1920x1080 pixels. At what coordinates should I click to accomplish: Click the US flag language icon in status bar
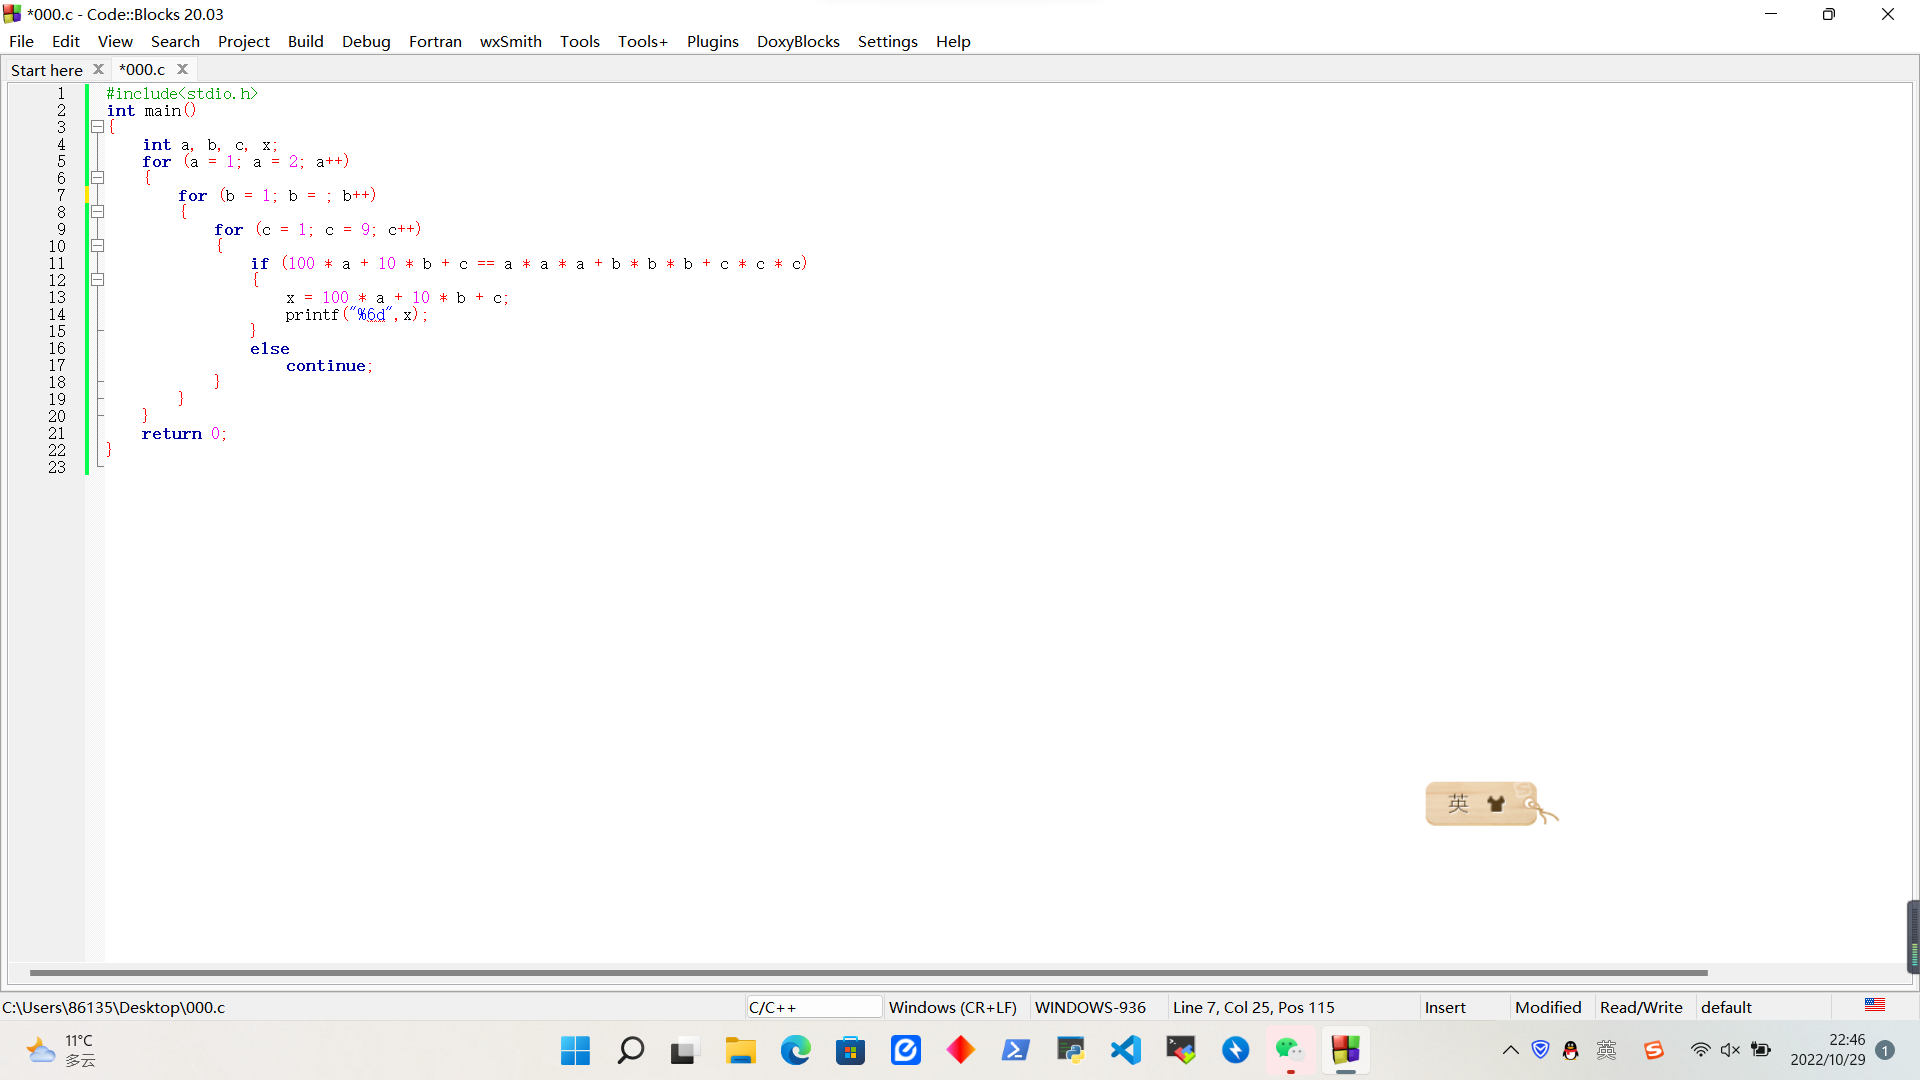click(1874, 1005)
